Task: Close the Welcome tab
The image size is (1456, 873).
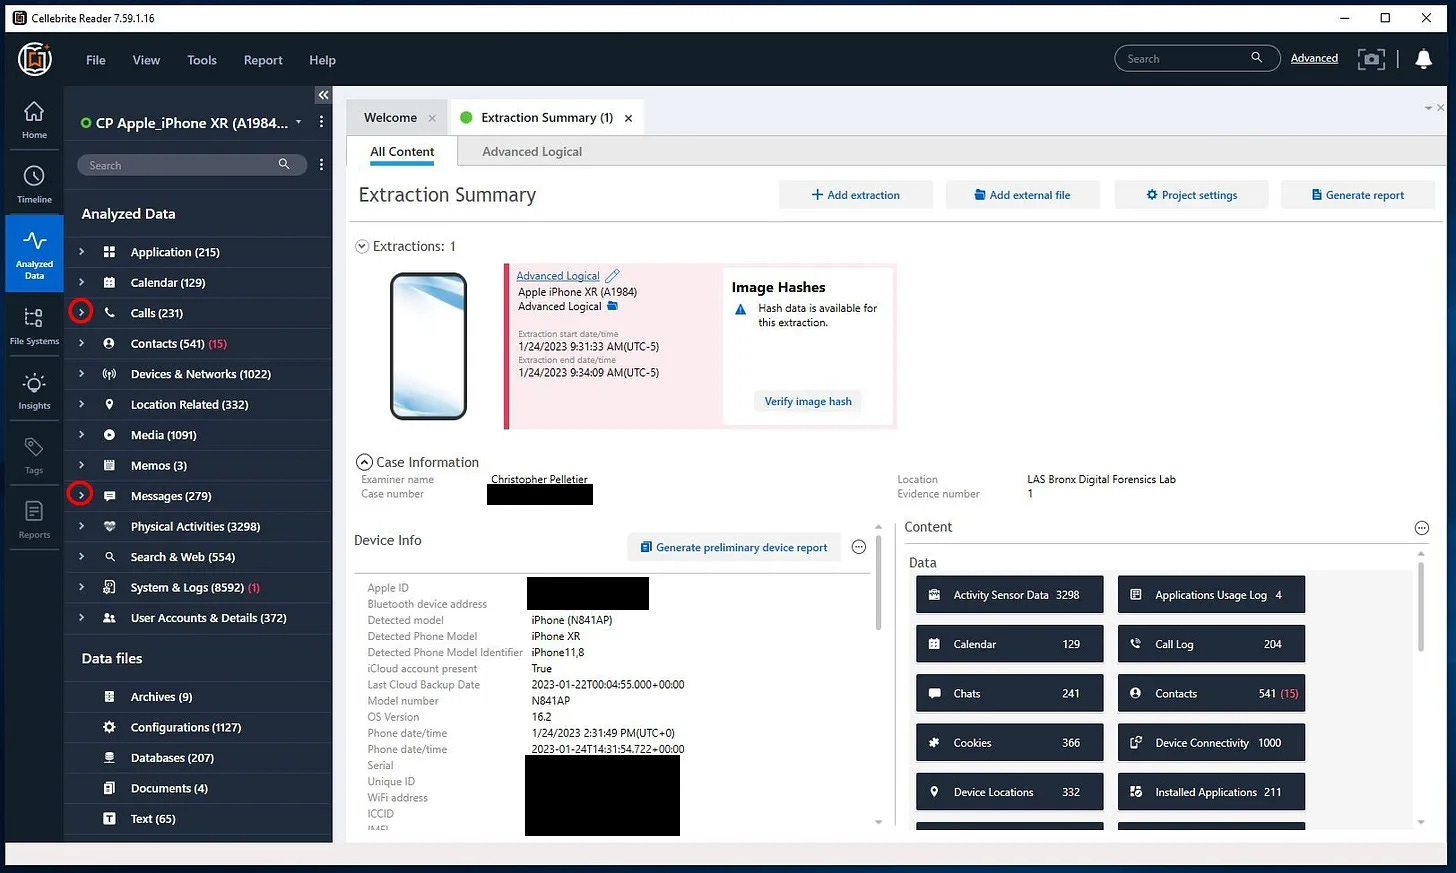Action: [x=432, y=118]
